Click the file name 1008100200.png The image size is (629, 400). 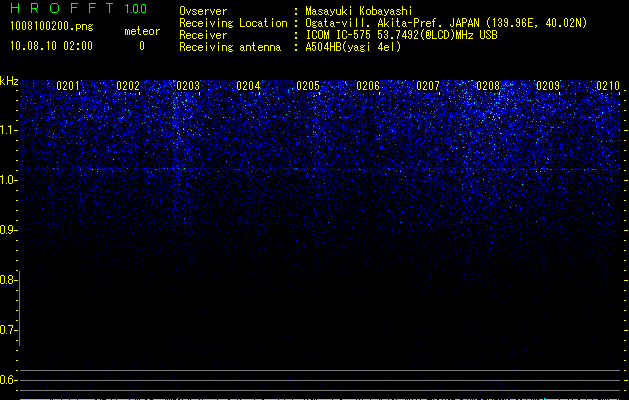[51, 27]
